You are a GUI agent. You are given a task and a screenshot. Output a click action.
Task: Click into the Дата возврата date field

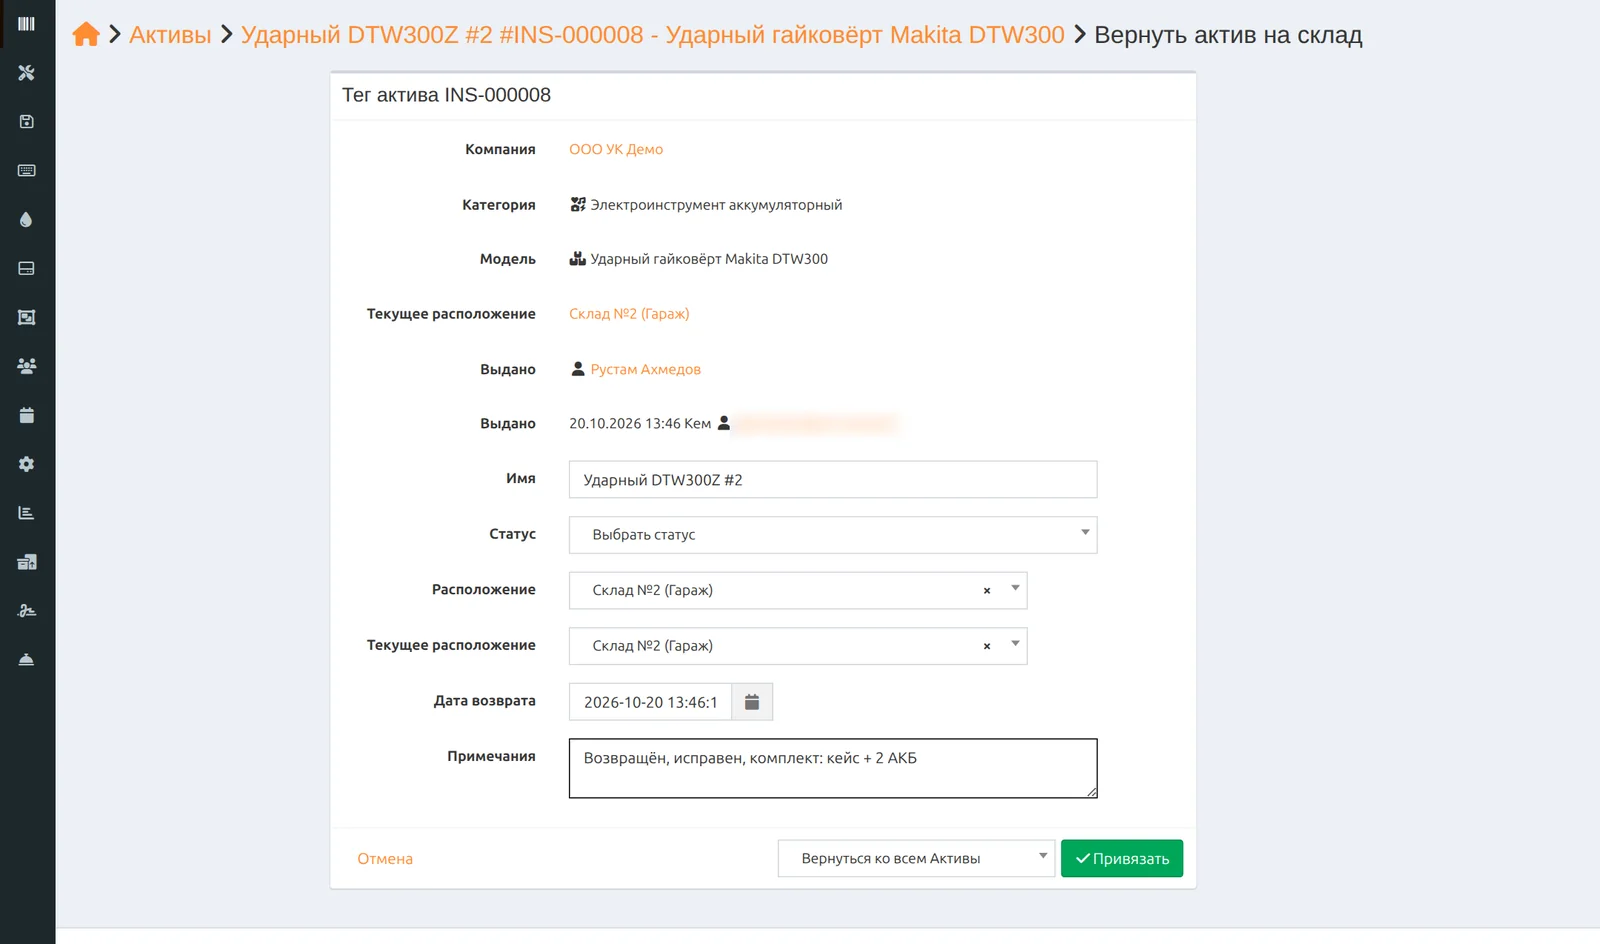pos(651,702)
